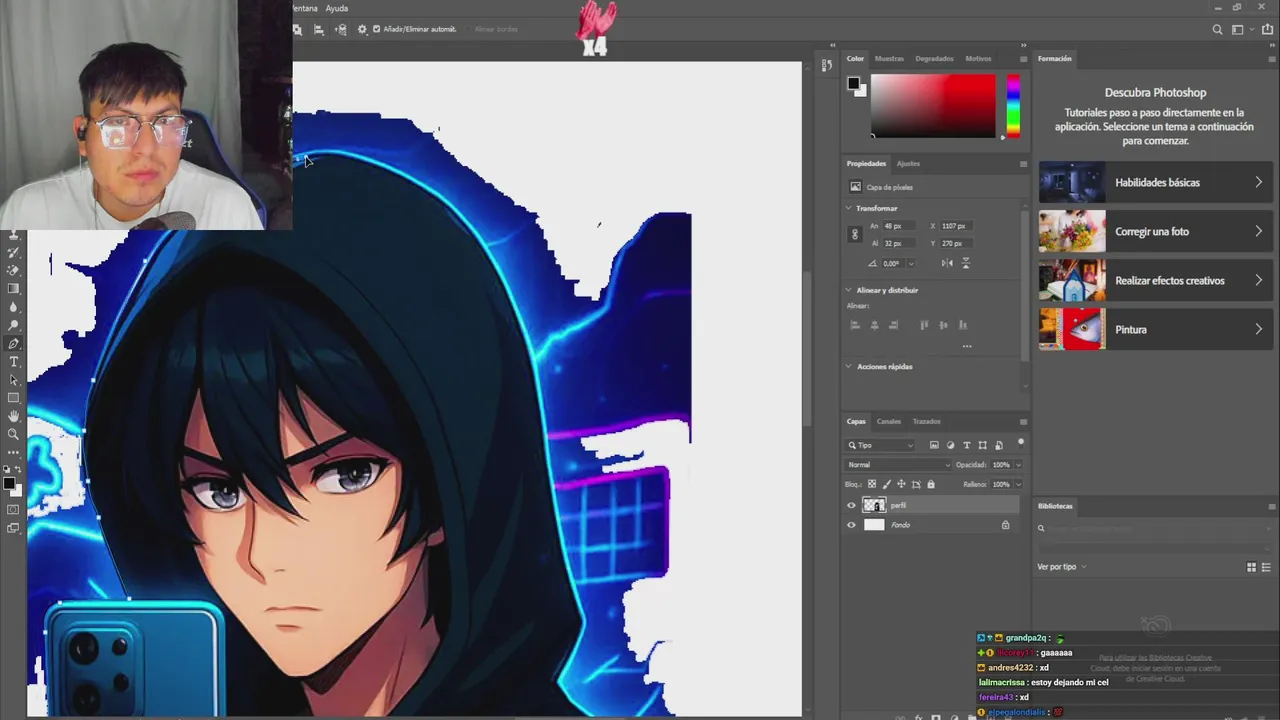Select the Dodge tool
This screenshot has height=720, width=1280.
point(14,325)
